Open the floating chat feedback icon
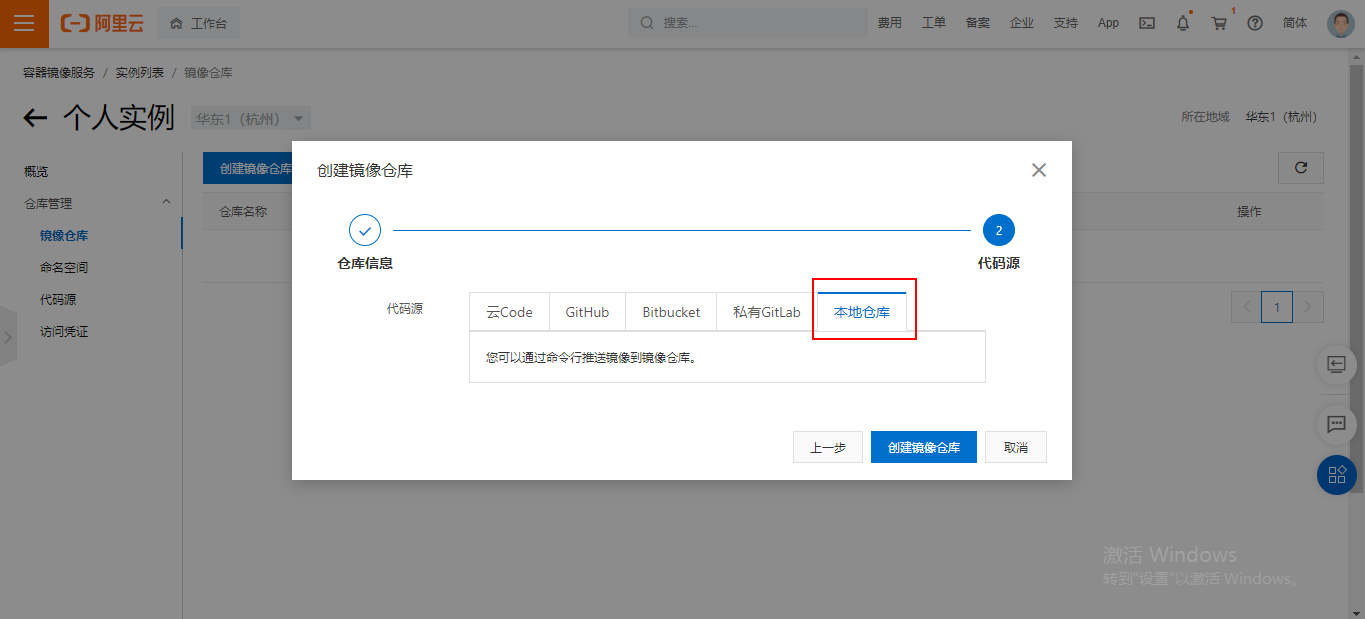The image size is (1365, 619). pyautogui.click(x=1337, y=424)
